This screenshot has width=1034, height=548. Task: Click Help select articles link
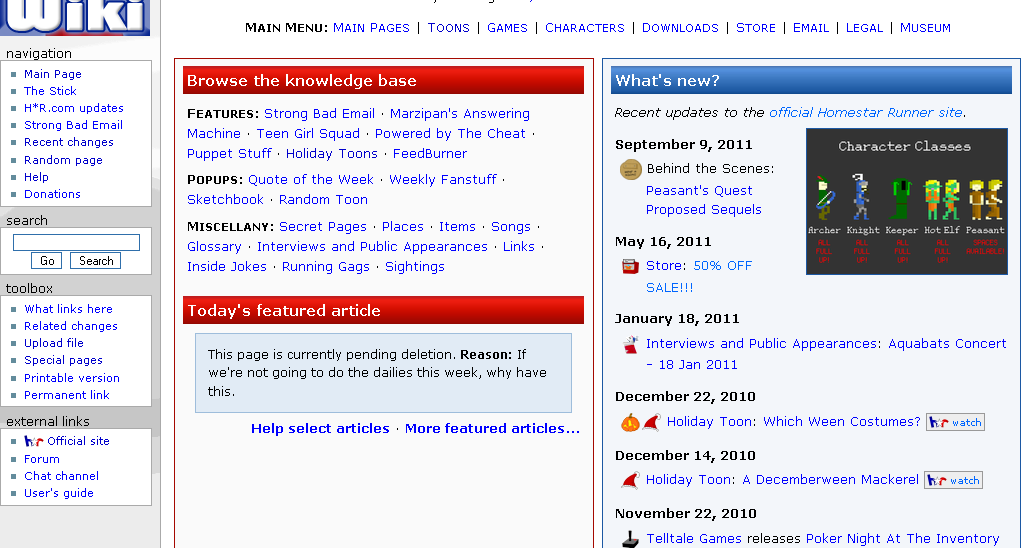[x=320, y=429]
